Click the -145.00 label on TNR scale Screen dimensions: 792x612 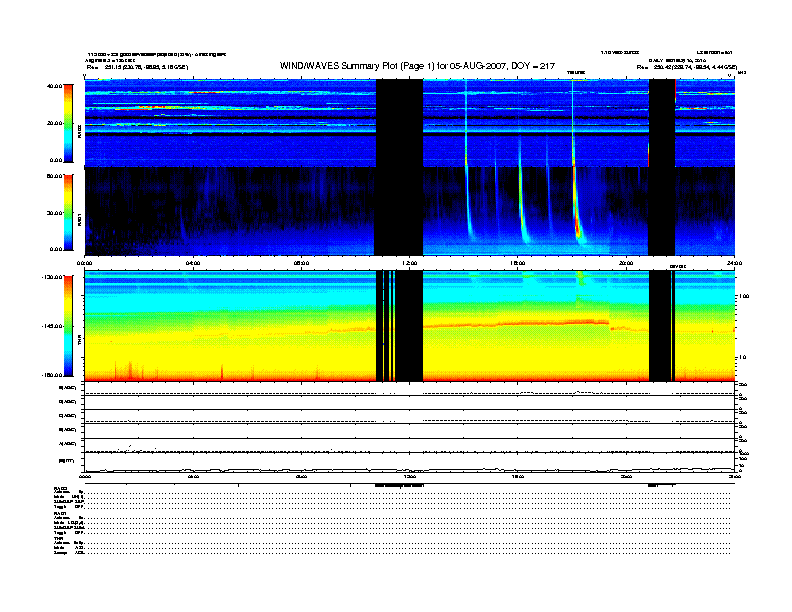coord(52,326)
